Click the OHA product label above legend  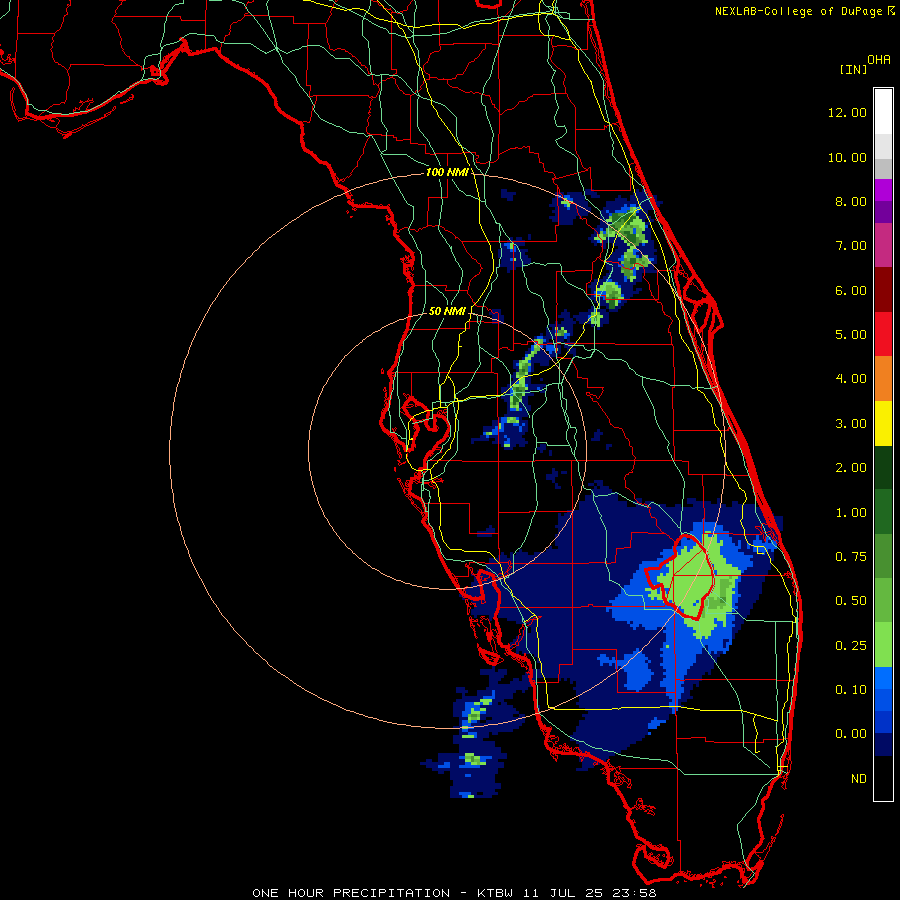[879, 60]
